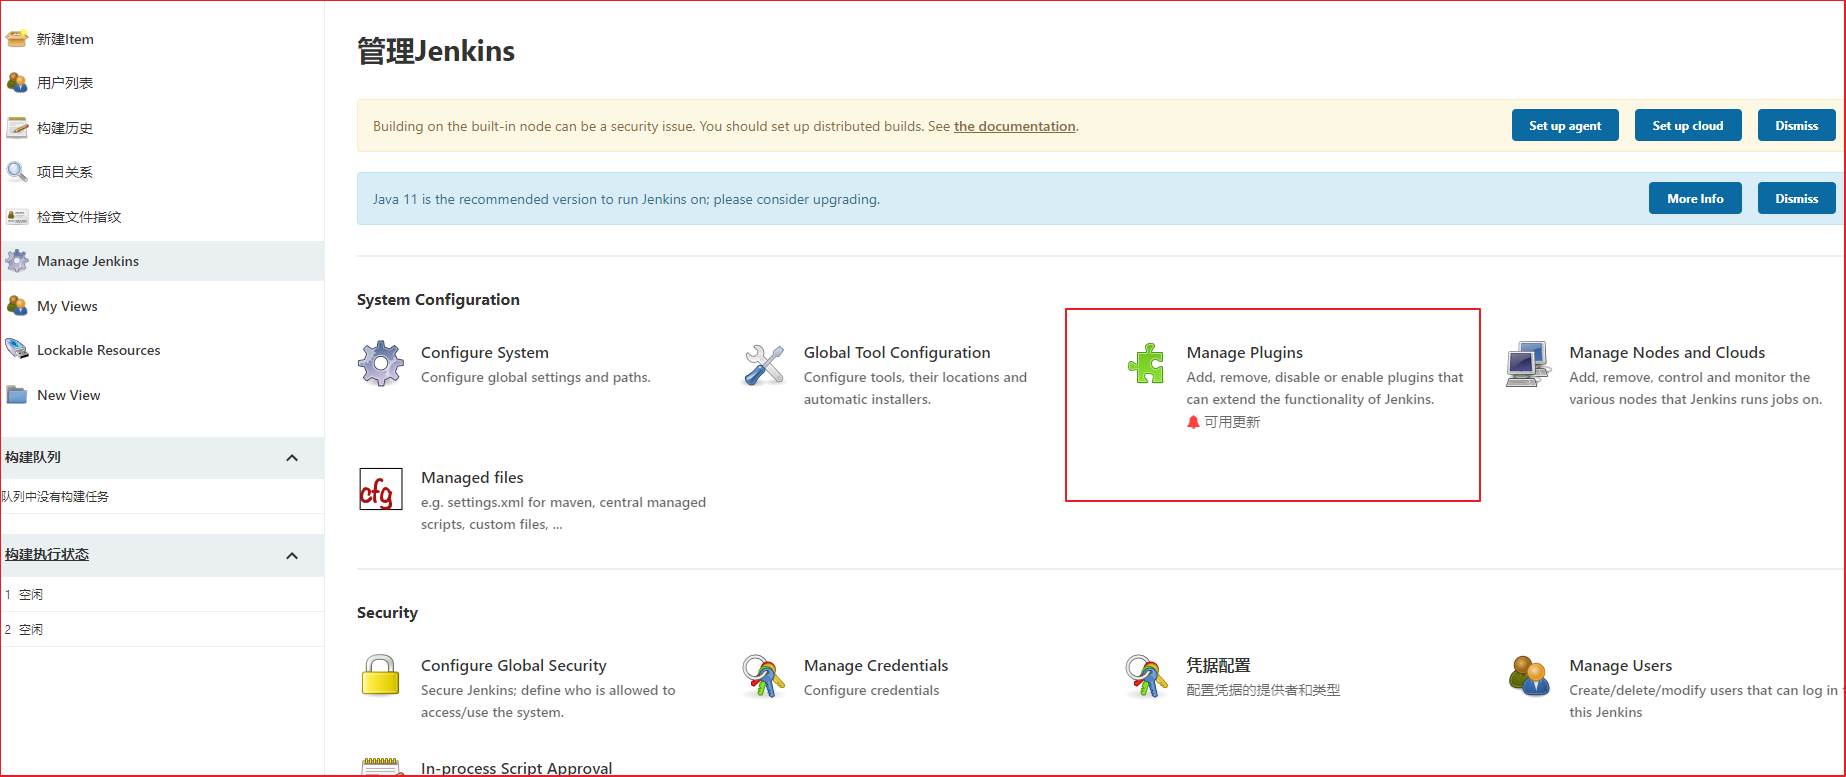The image size is (1846, 777).
Task: Open 新建Item in sidebar
Action: pyautogui.click(x=65, y=39)
